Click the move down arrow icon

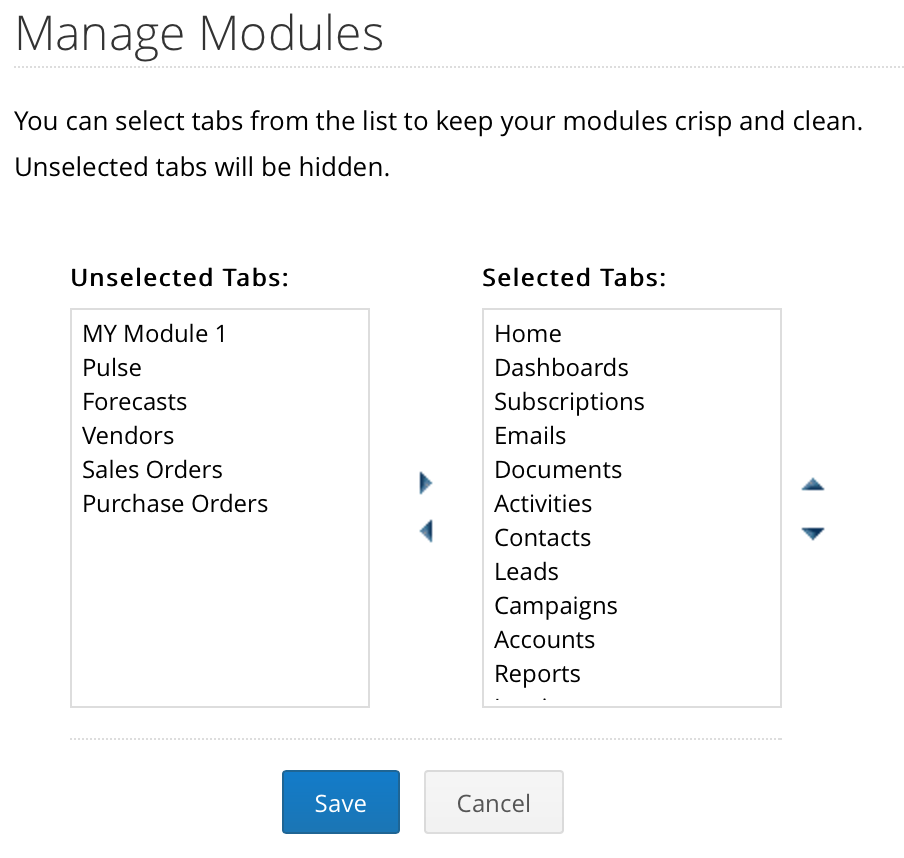[813, 534]
